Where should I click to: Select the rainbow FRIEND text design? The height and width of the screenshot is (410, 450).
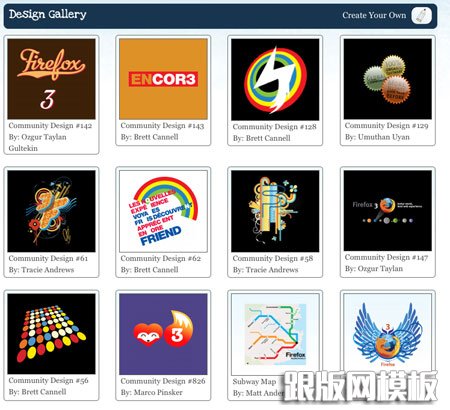[163, 211]
